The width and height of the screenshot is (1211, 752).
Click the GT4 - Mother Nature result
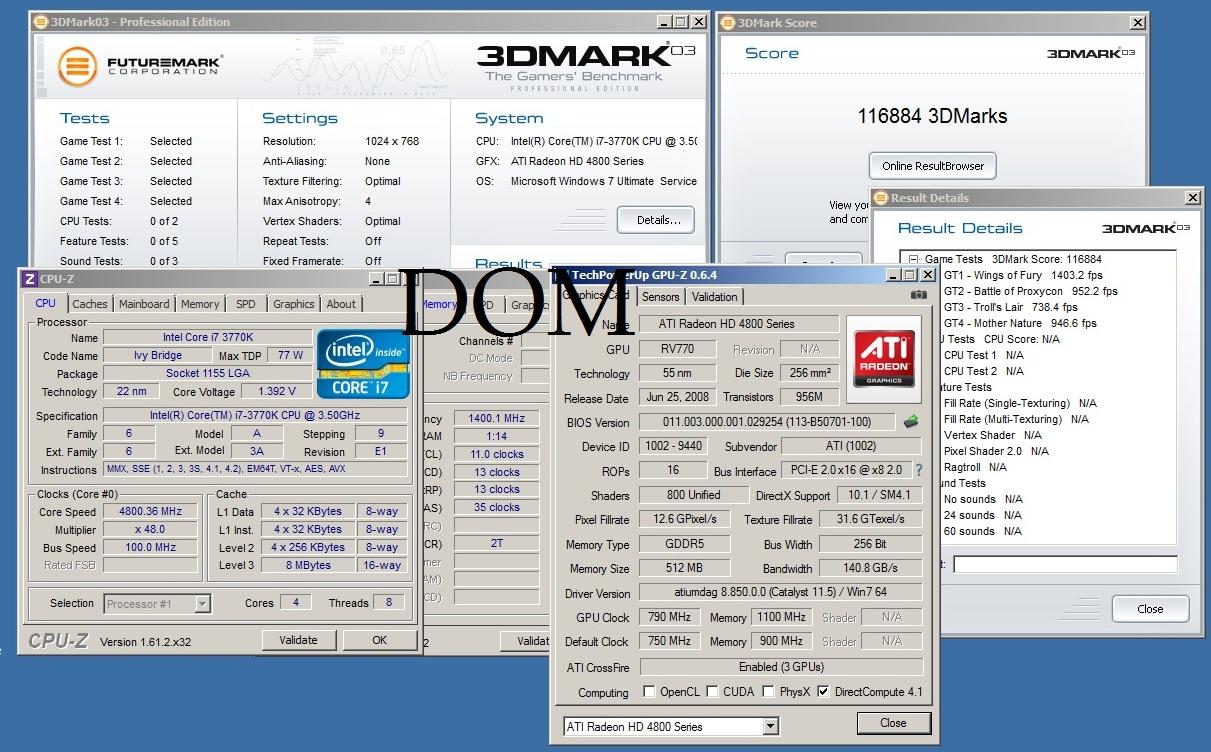point(1020,323)
